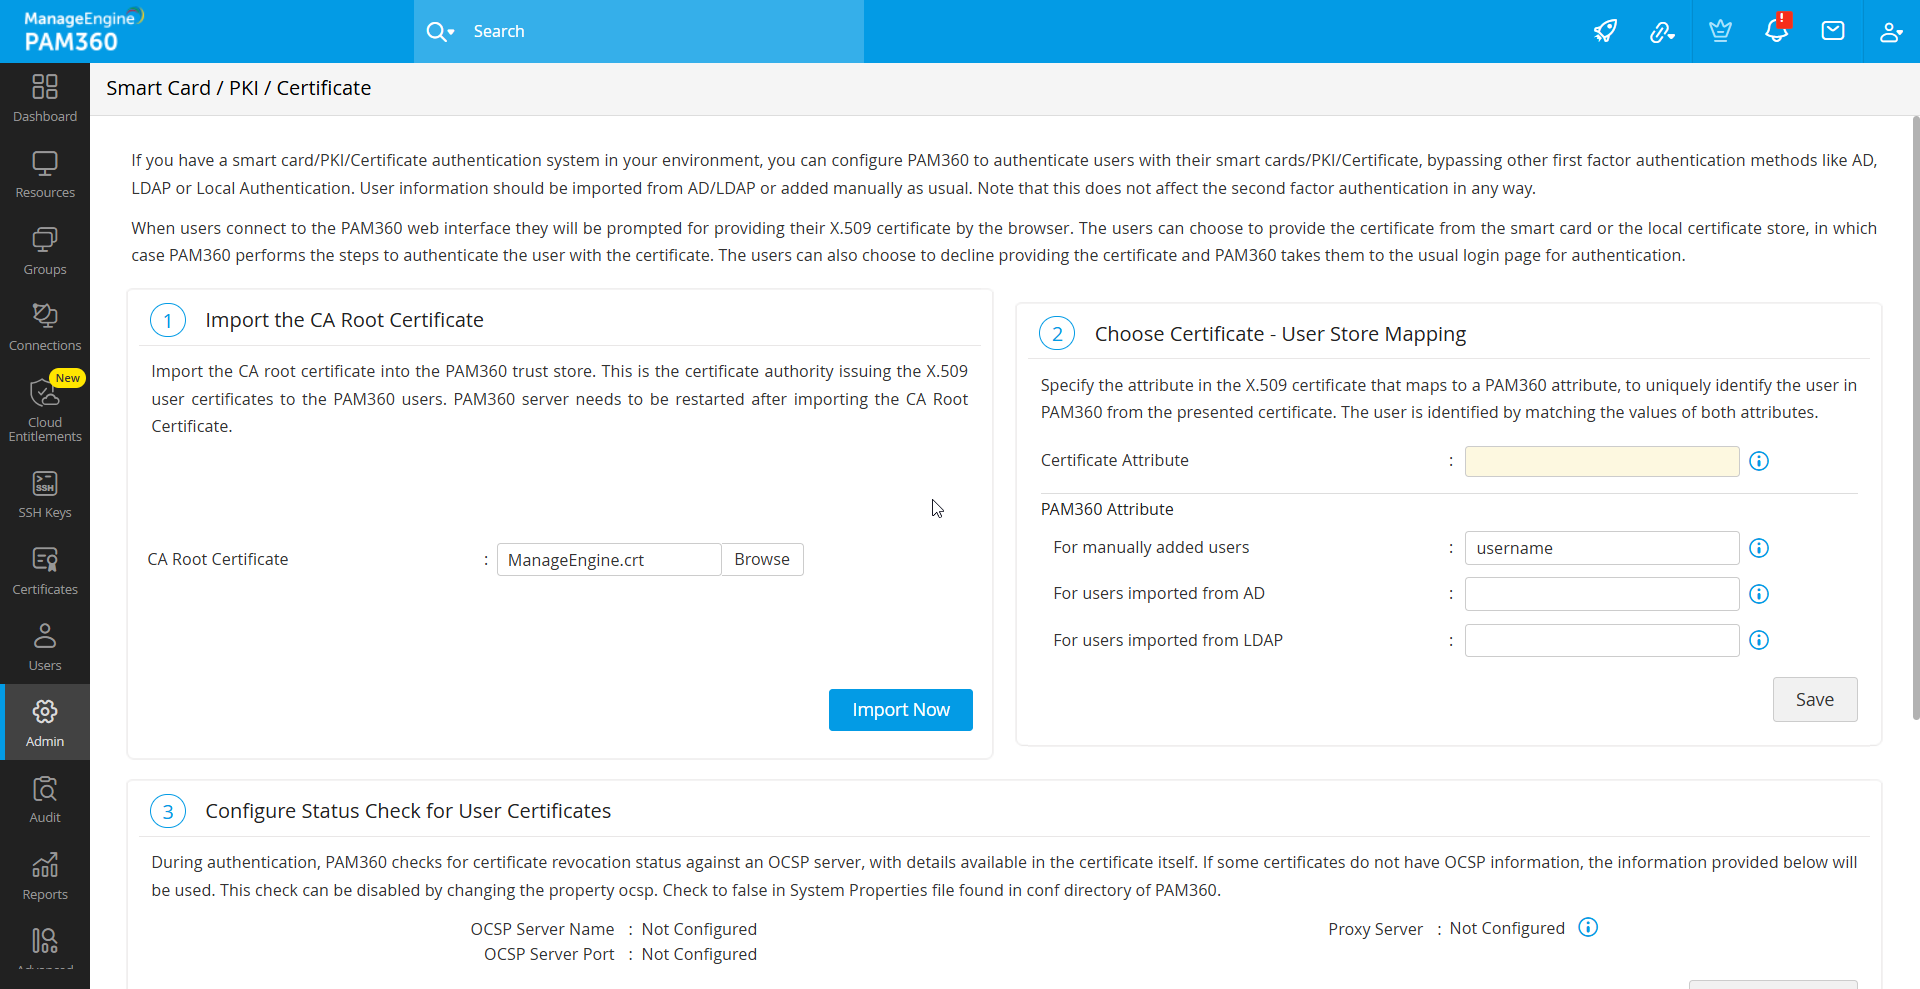Click the license crown icon

click(1720, 31)
